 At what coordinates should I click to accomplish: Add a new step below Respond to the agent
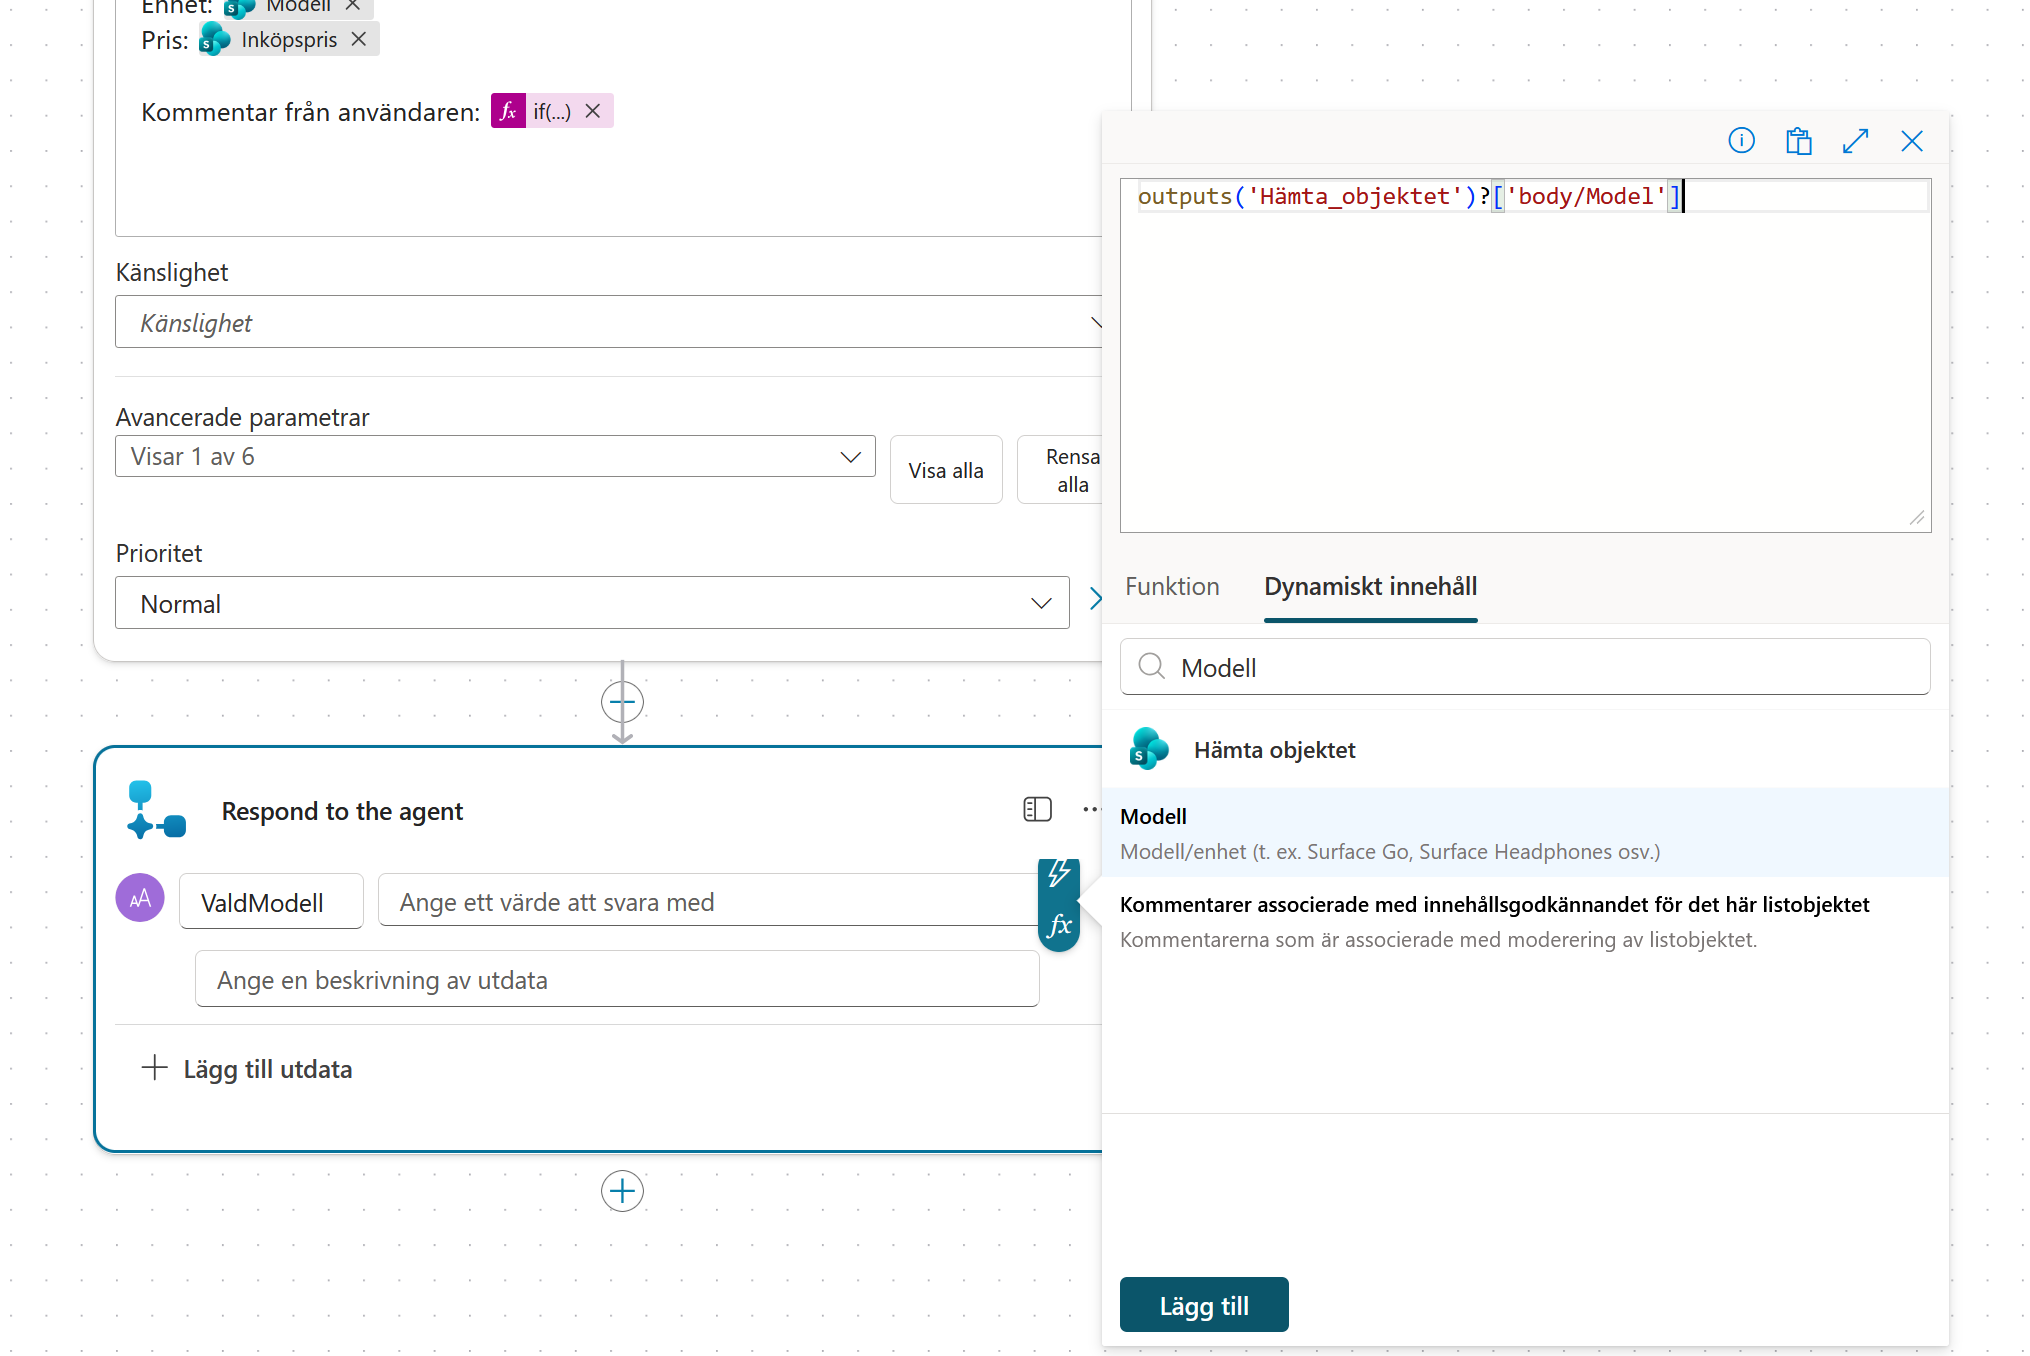tap(622, 1191)
